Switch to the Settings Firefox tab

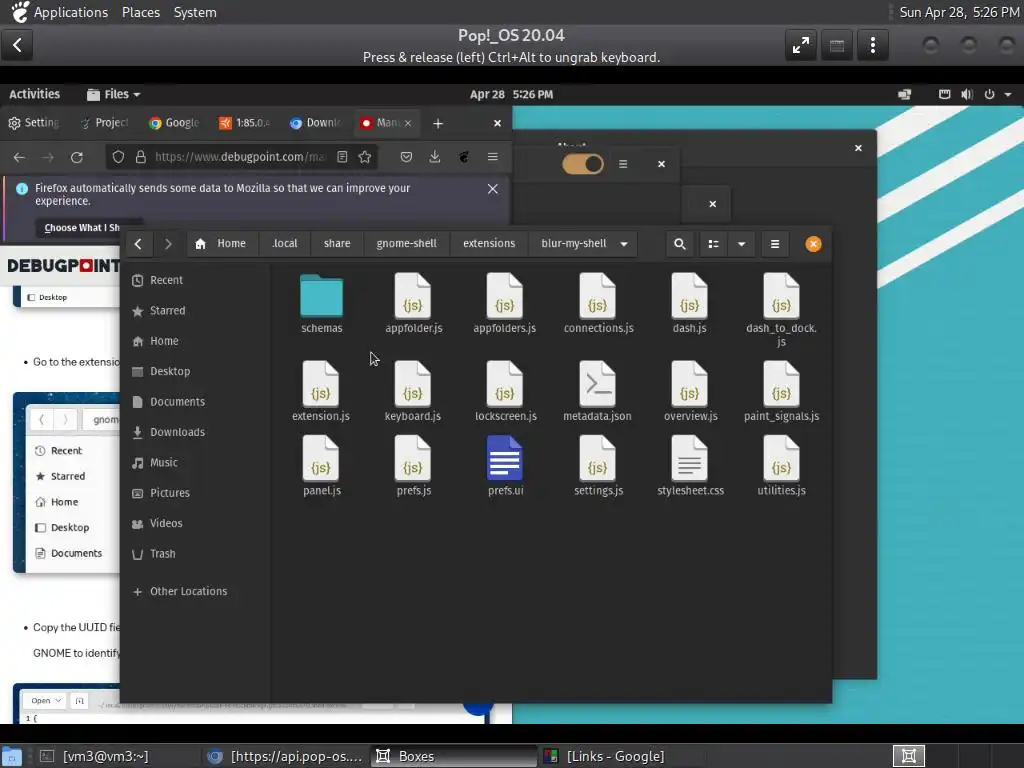[x=34, y=123]
